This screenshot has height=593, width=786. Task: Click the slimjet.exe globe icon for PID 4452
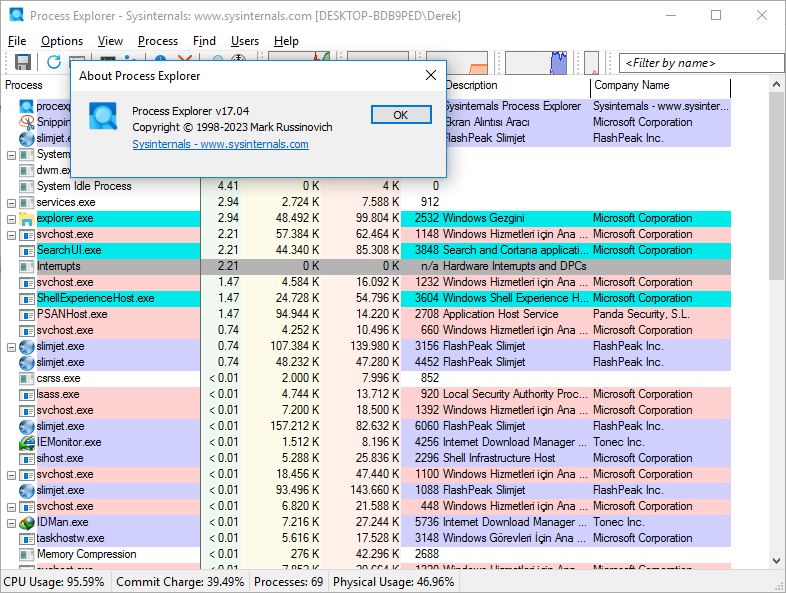(x=27, y=362)
